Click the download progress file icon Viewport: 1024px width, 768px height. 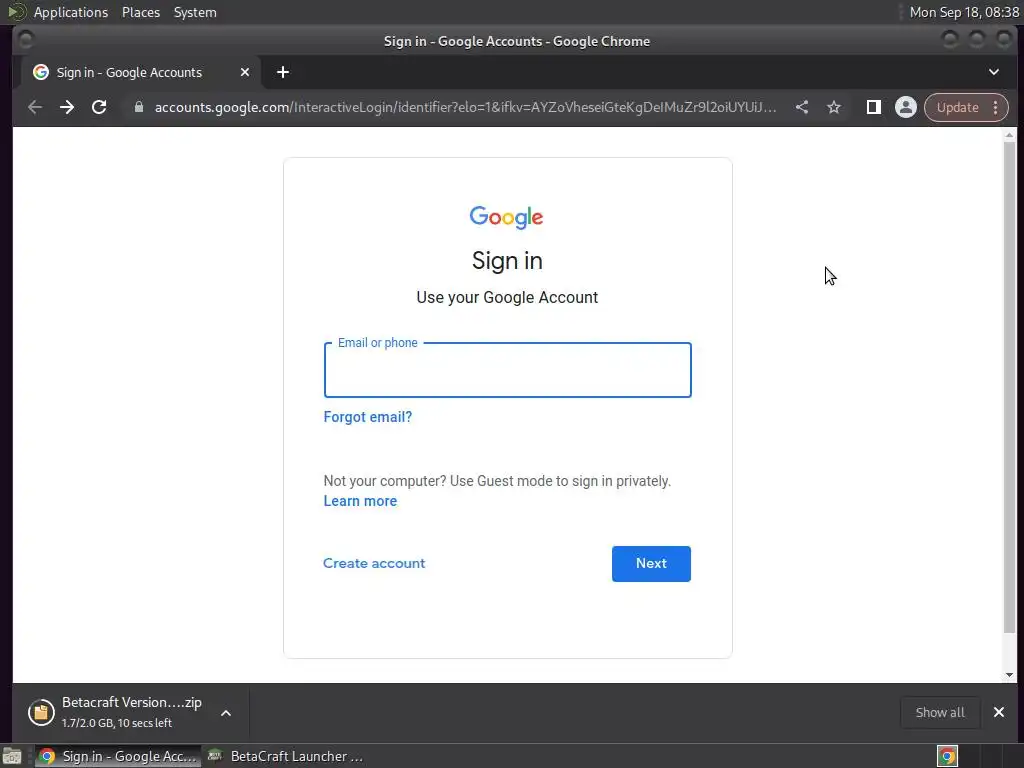(40, 712)
